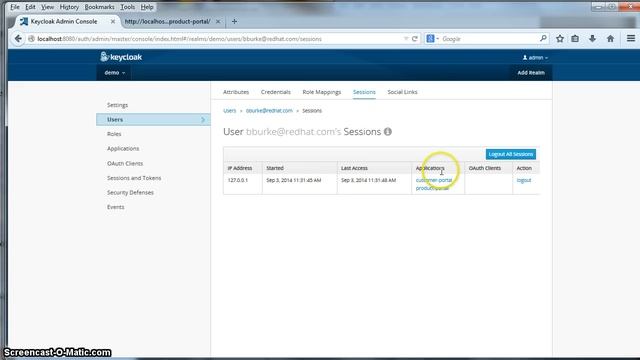640x360 pixels.
Task: Open the File menu
Action: 15,7
